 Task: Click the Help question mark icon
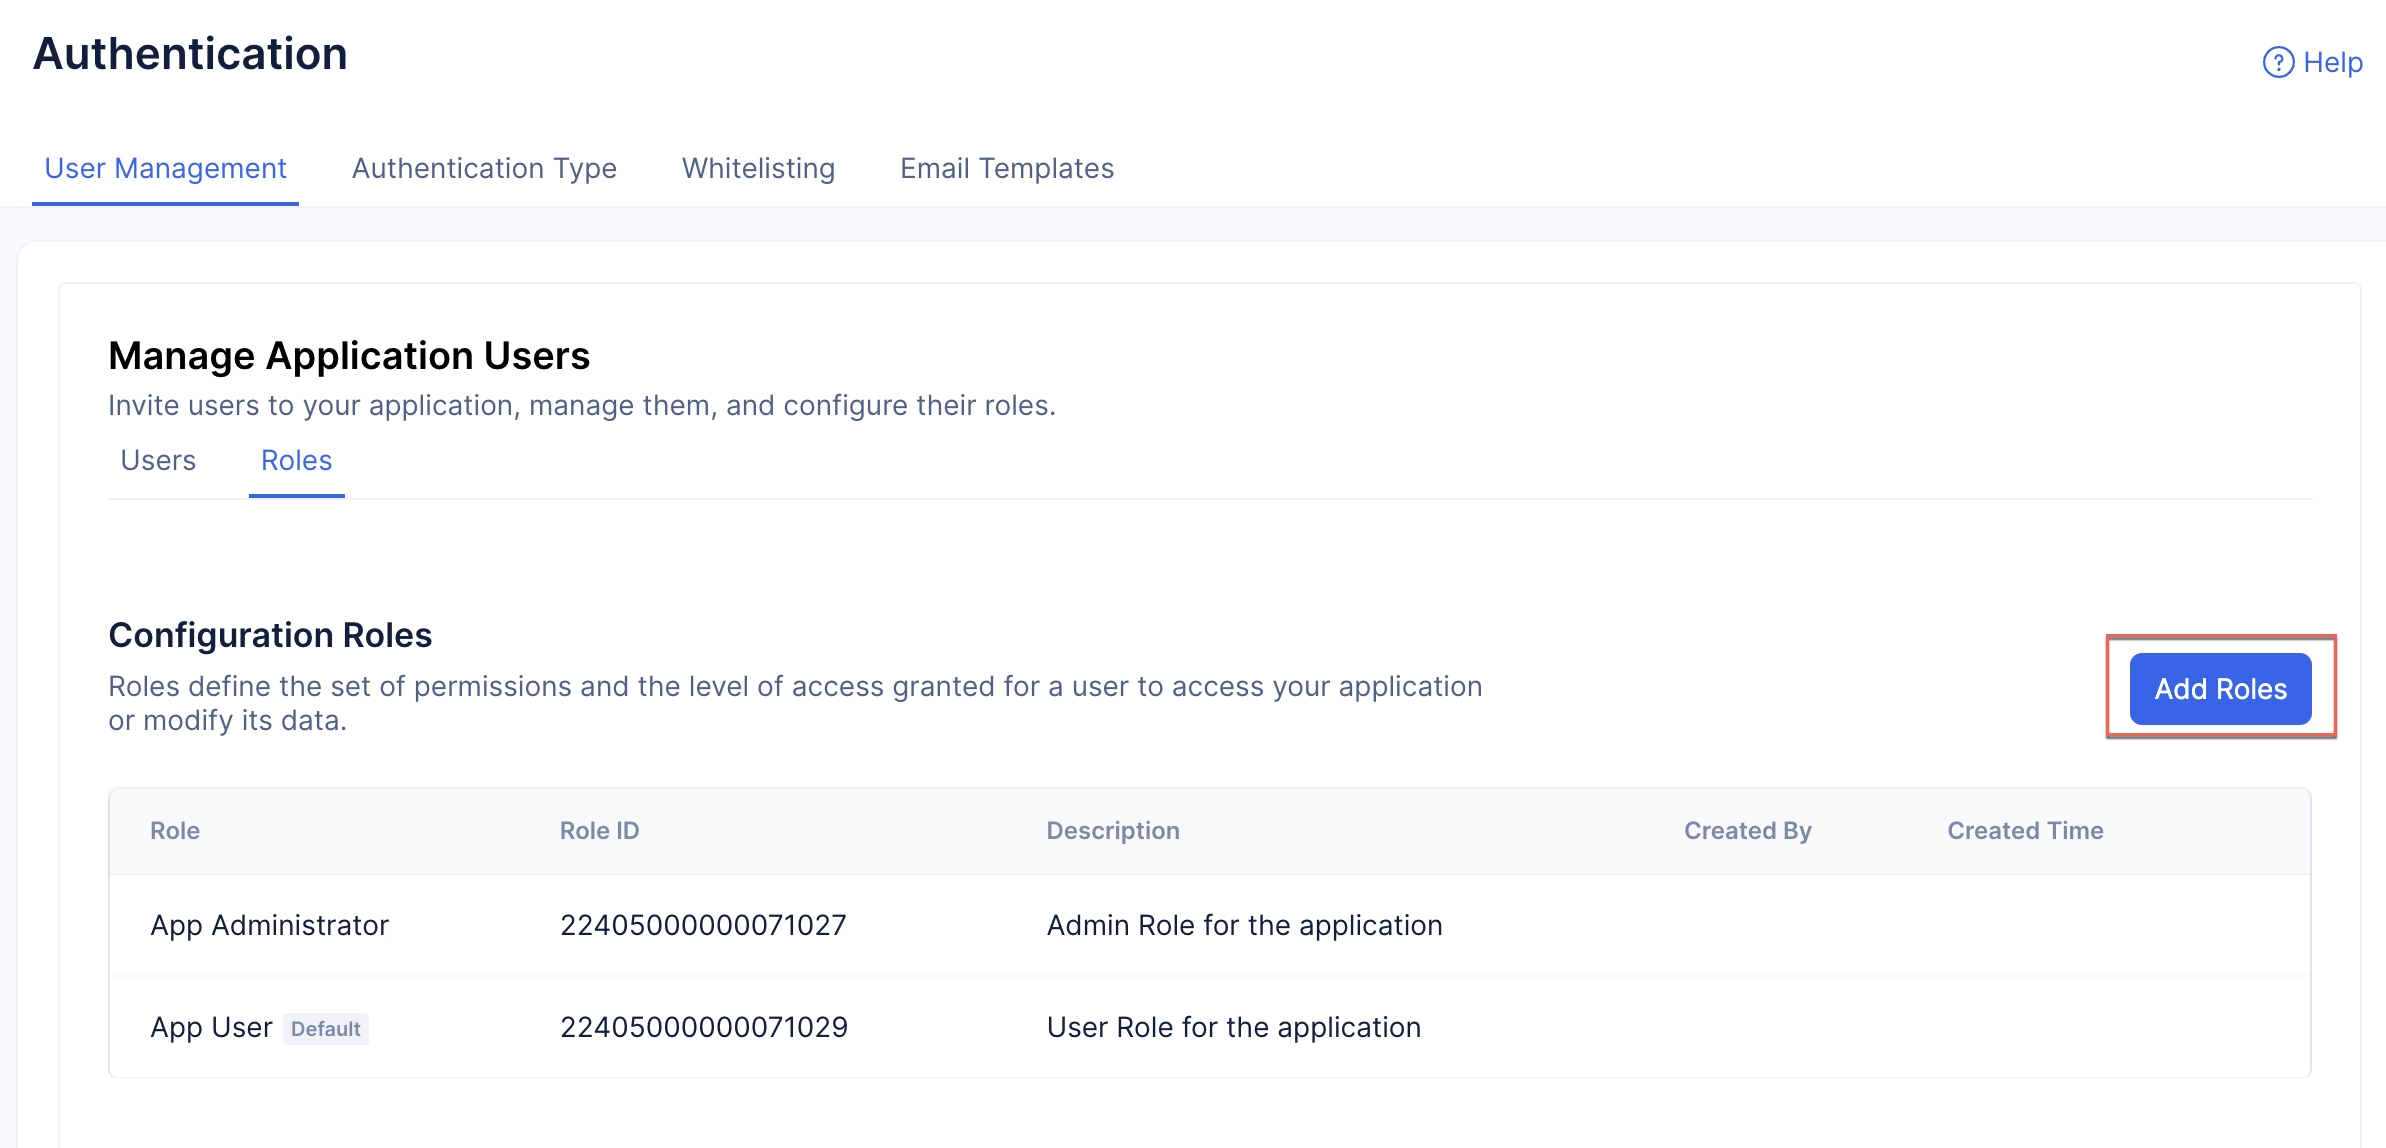coord(2278,62)
